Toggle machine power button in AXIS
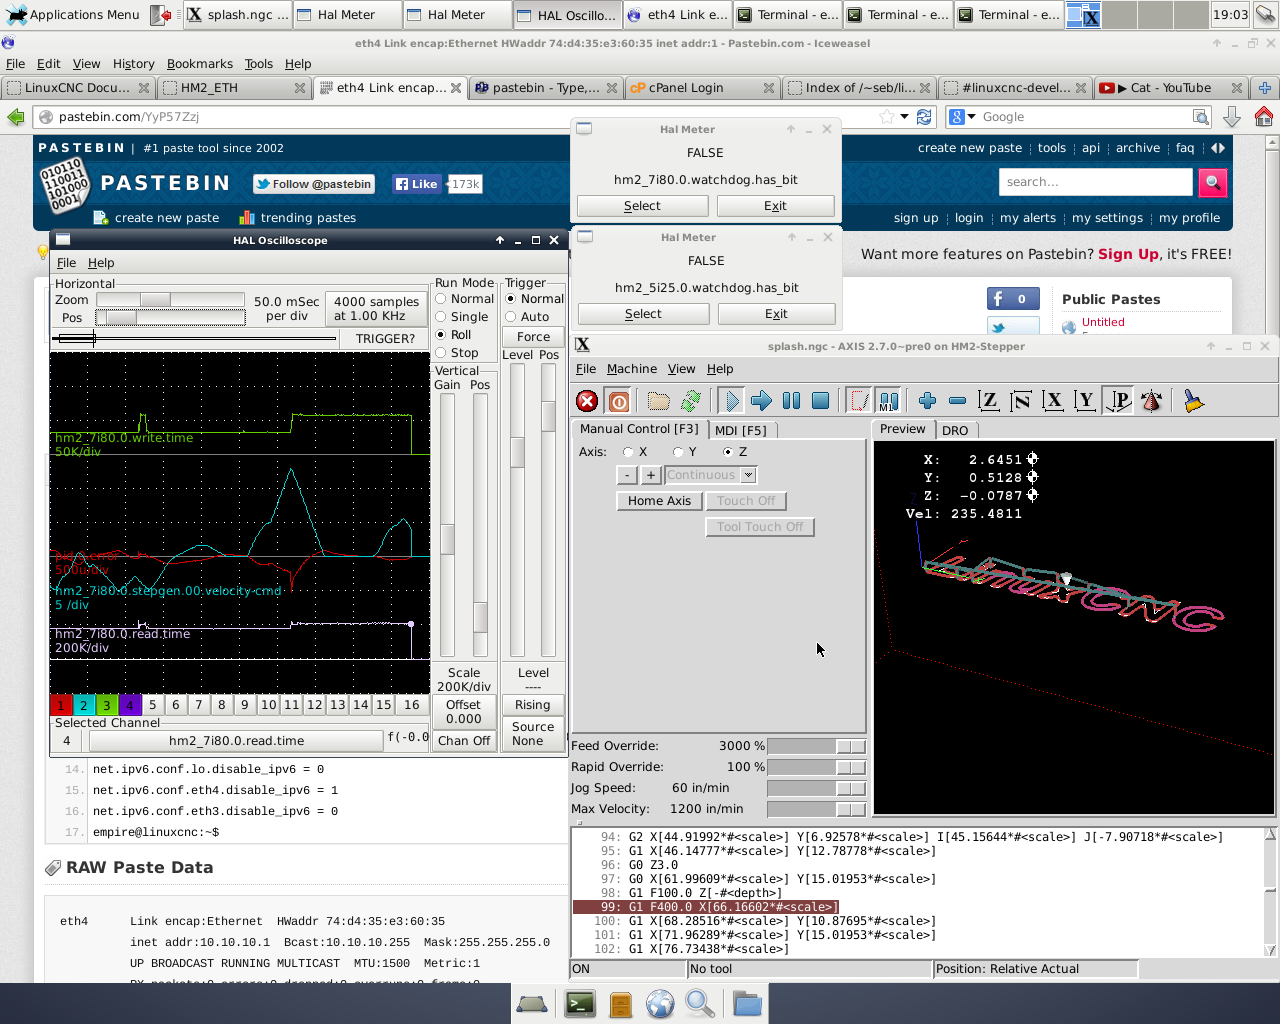Image resolution: width=1280 pixels, height=1024 pixels. click(x=618, y=401)
